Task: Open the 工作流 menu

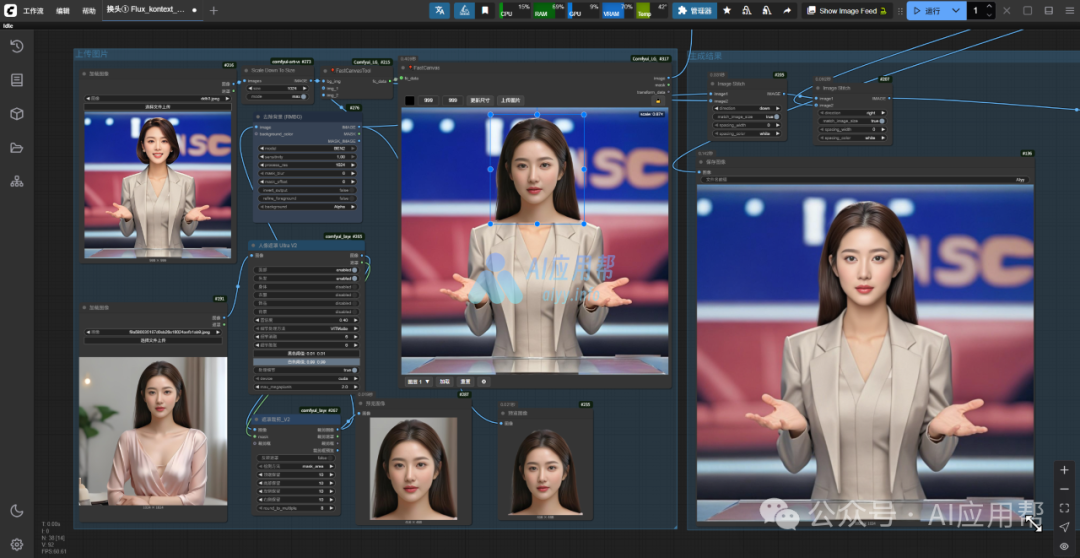Action: (32, 11)
